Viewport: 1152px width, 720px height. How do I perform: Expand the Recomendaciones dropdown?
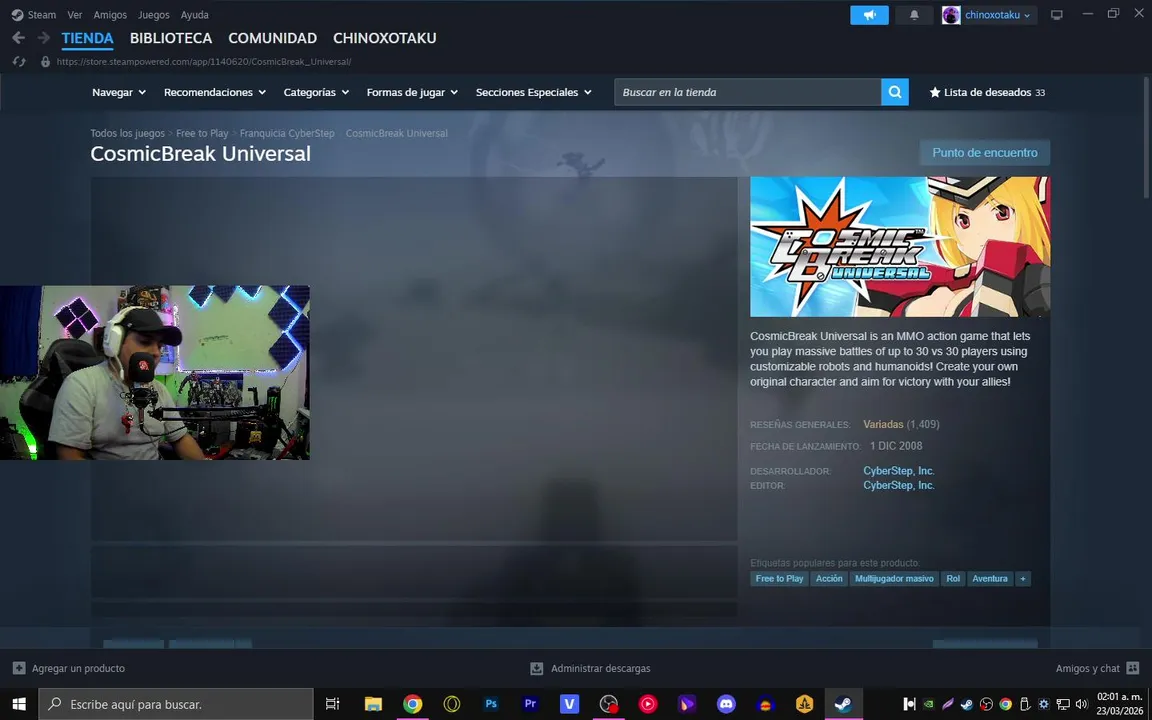pos(215,92)
